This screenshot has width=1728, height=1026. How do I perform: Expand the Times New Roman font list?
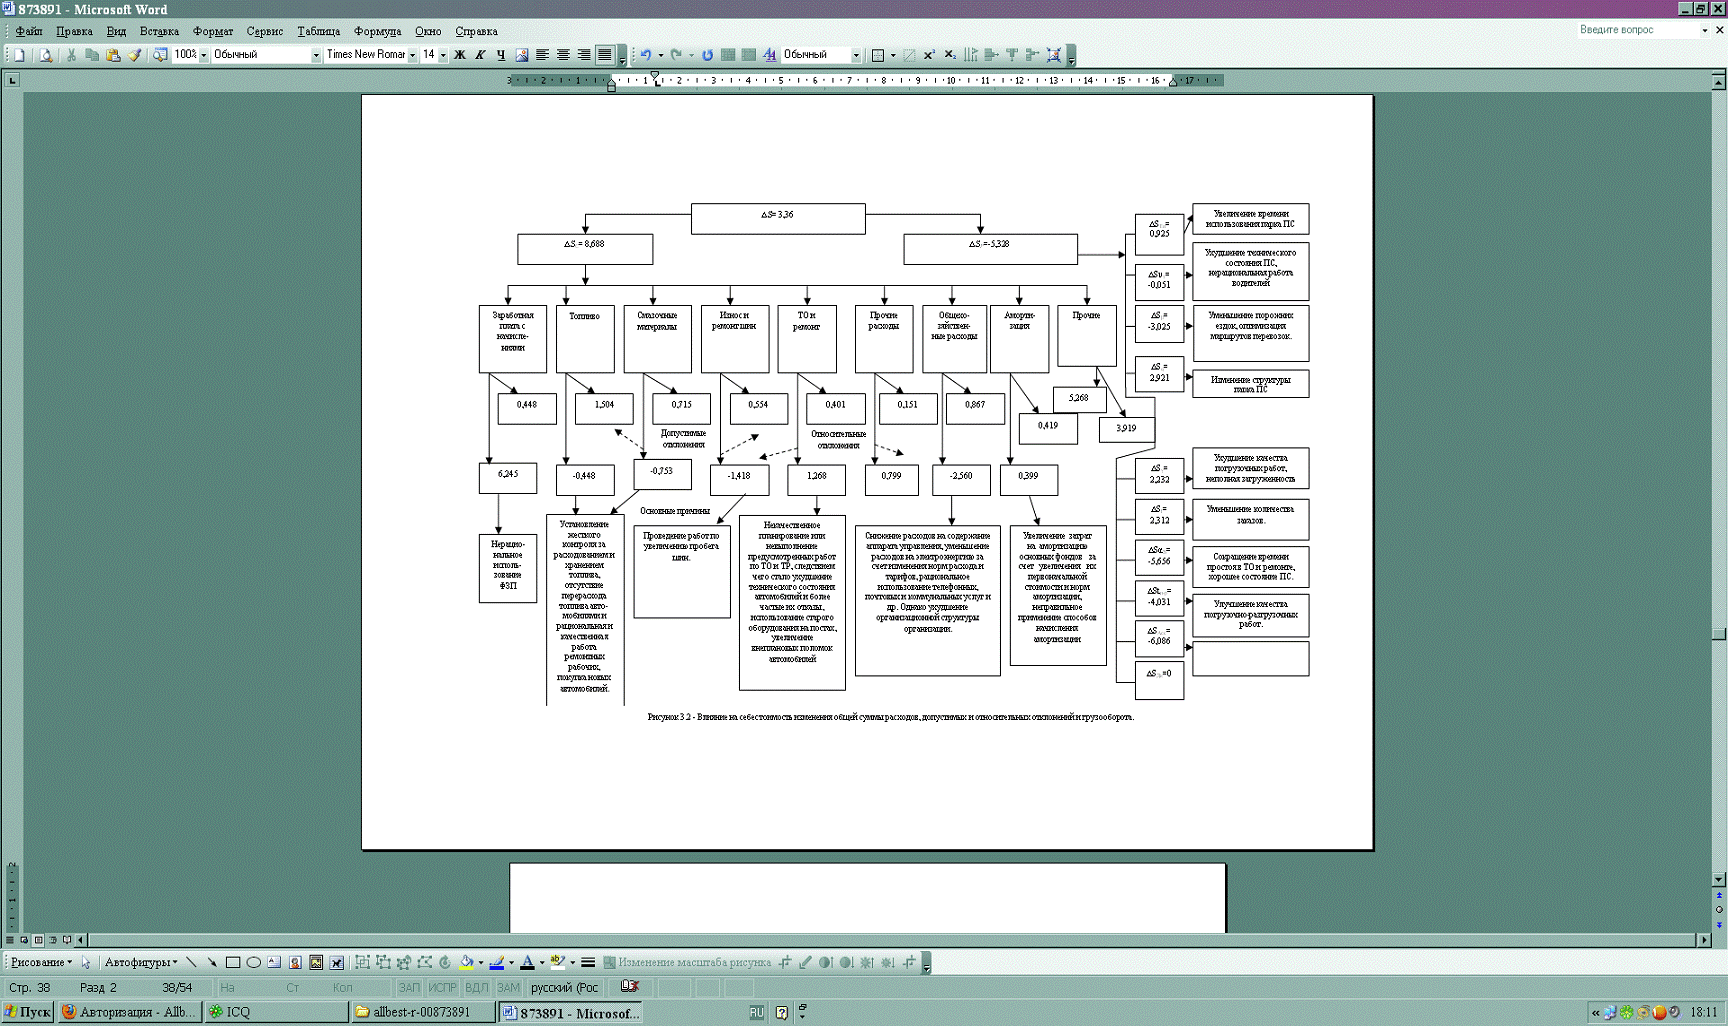point(412,55)
